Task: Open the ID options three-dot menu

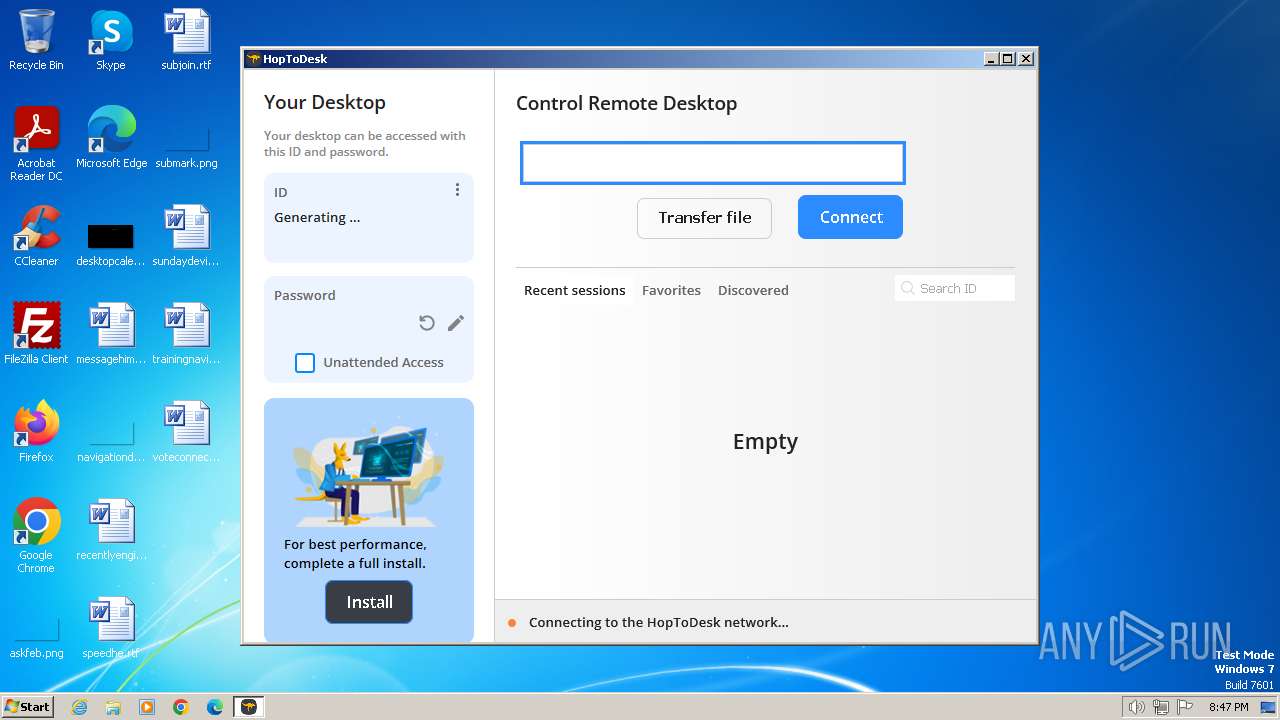Action: (457, 190)
